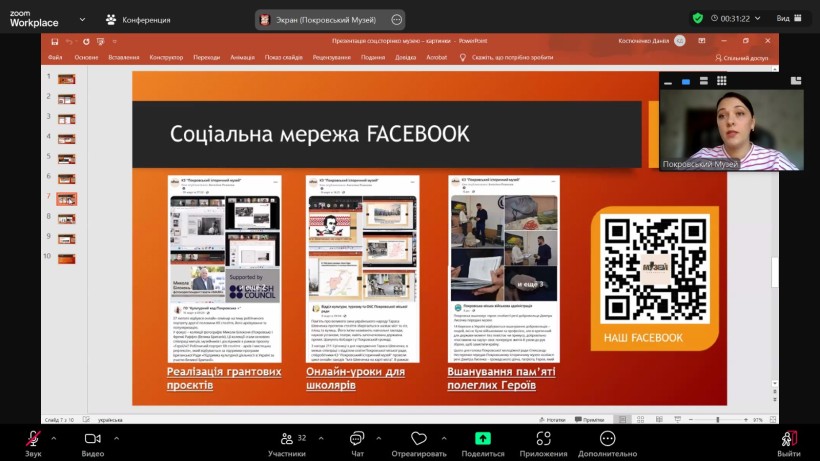Click the zoom in plus button

[746, 420]
